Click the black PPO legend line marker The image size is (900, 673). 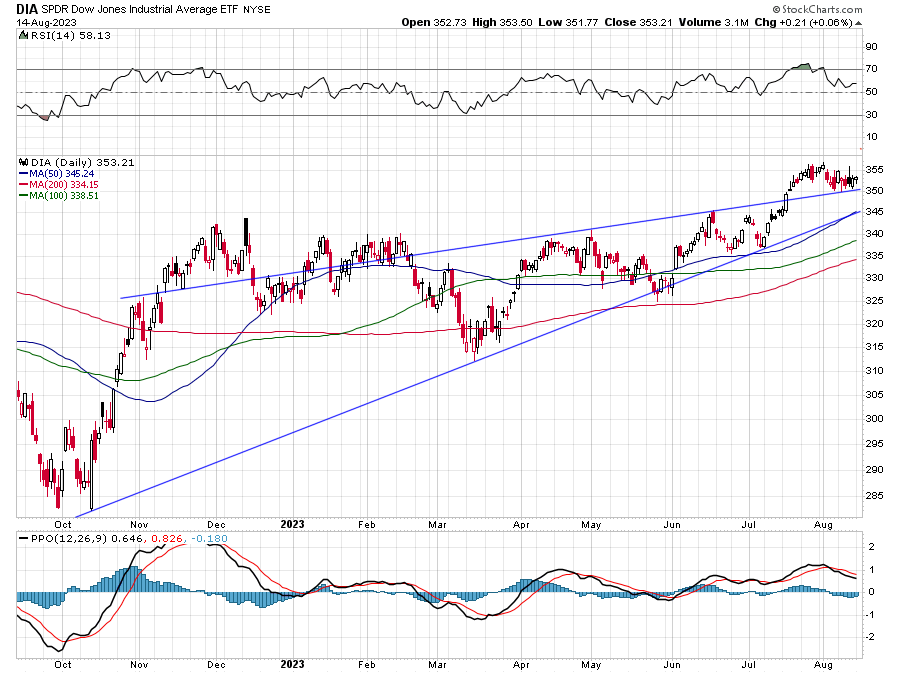point(24,539)
